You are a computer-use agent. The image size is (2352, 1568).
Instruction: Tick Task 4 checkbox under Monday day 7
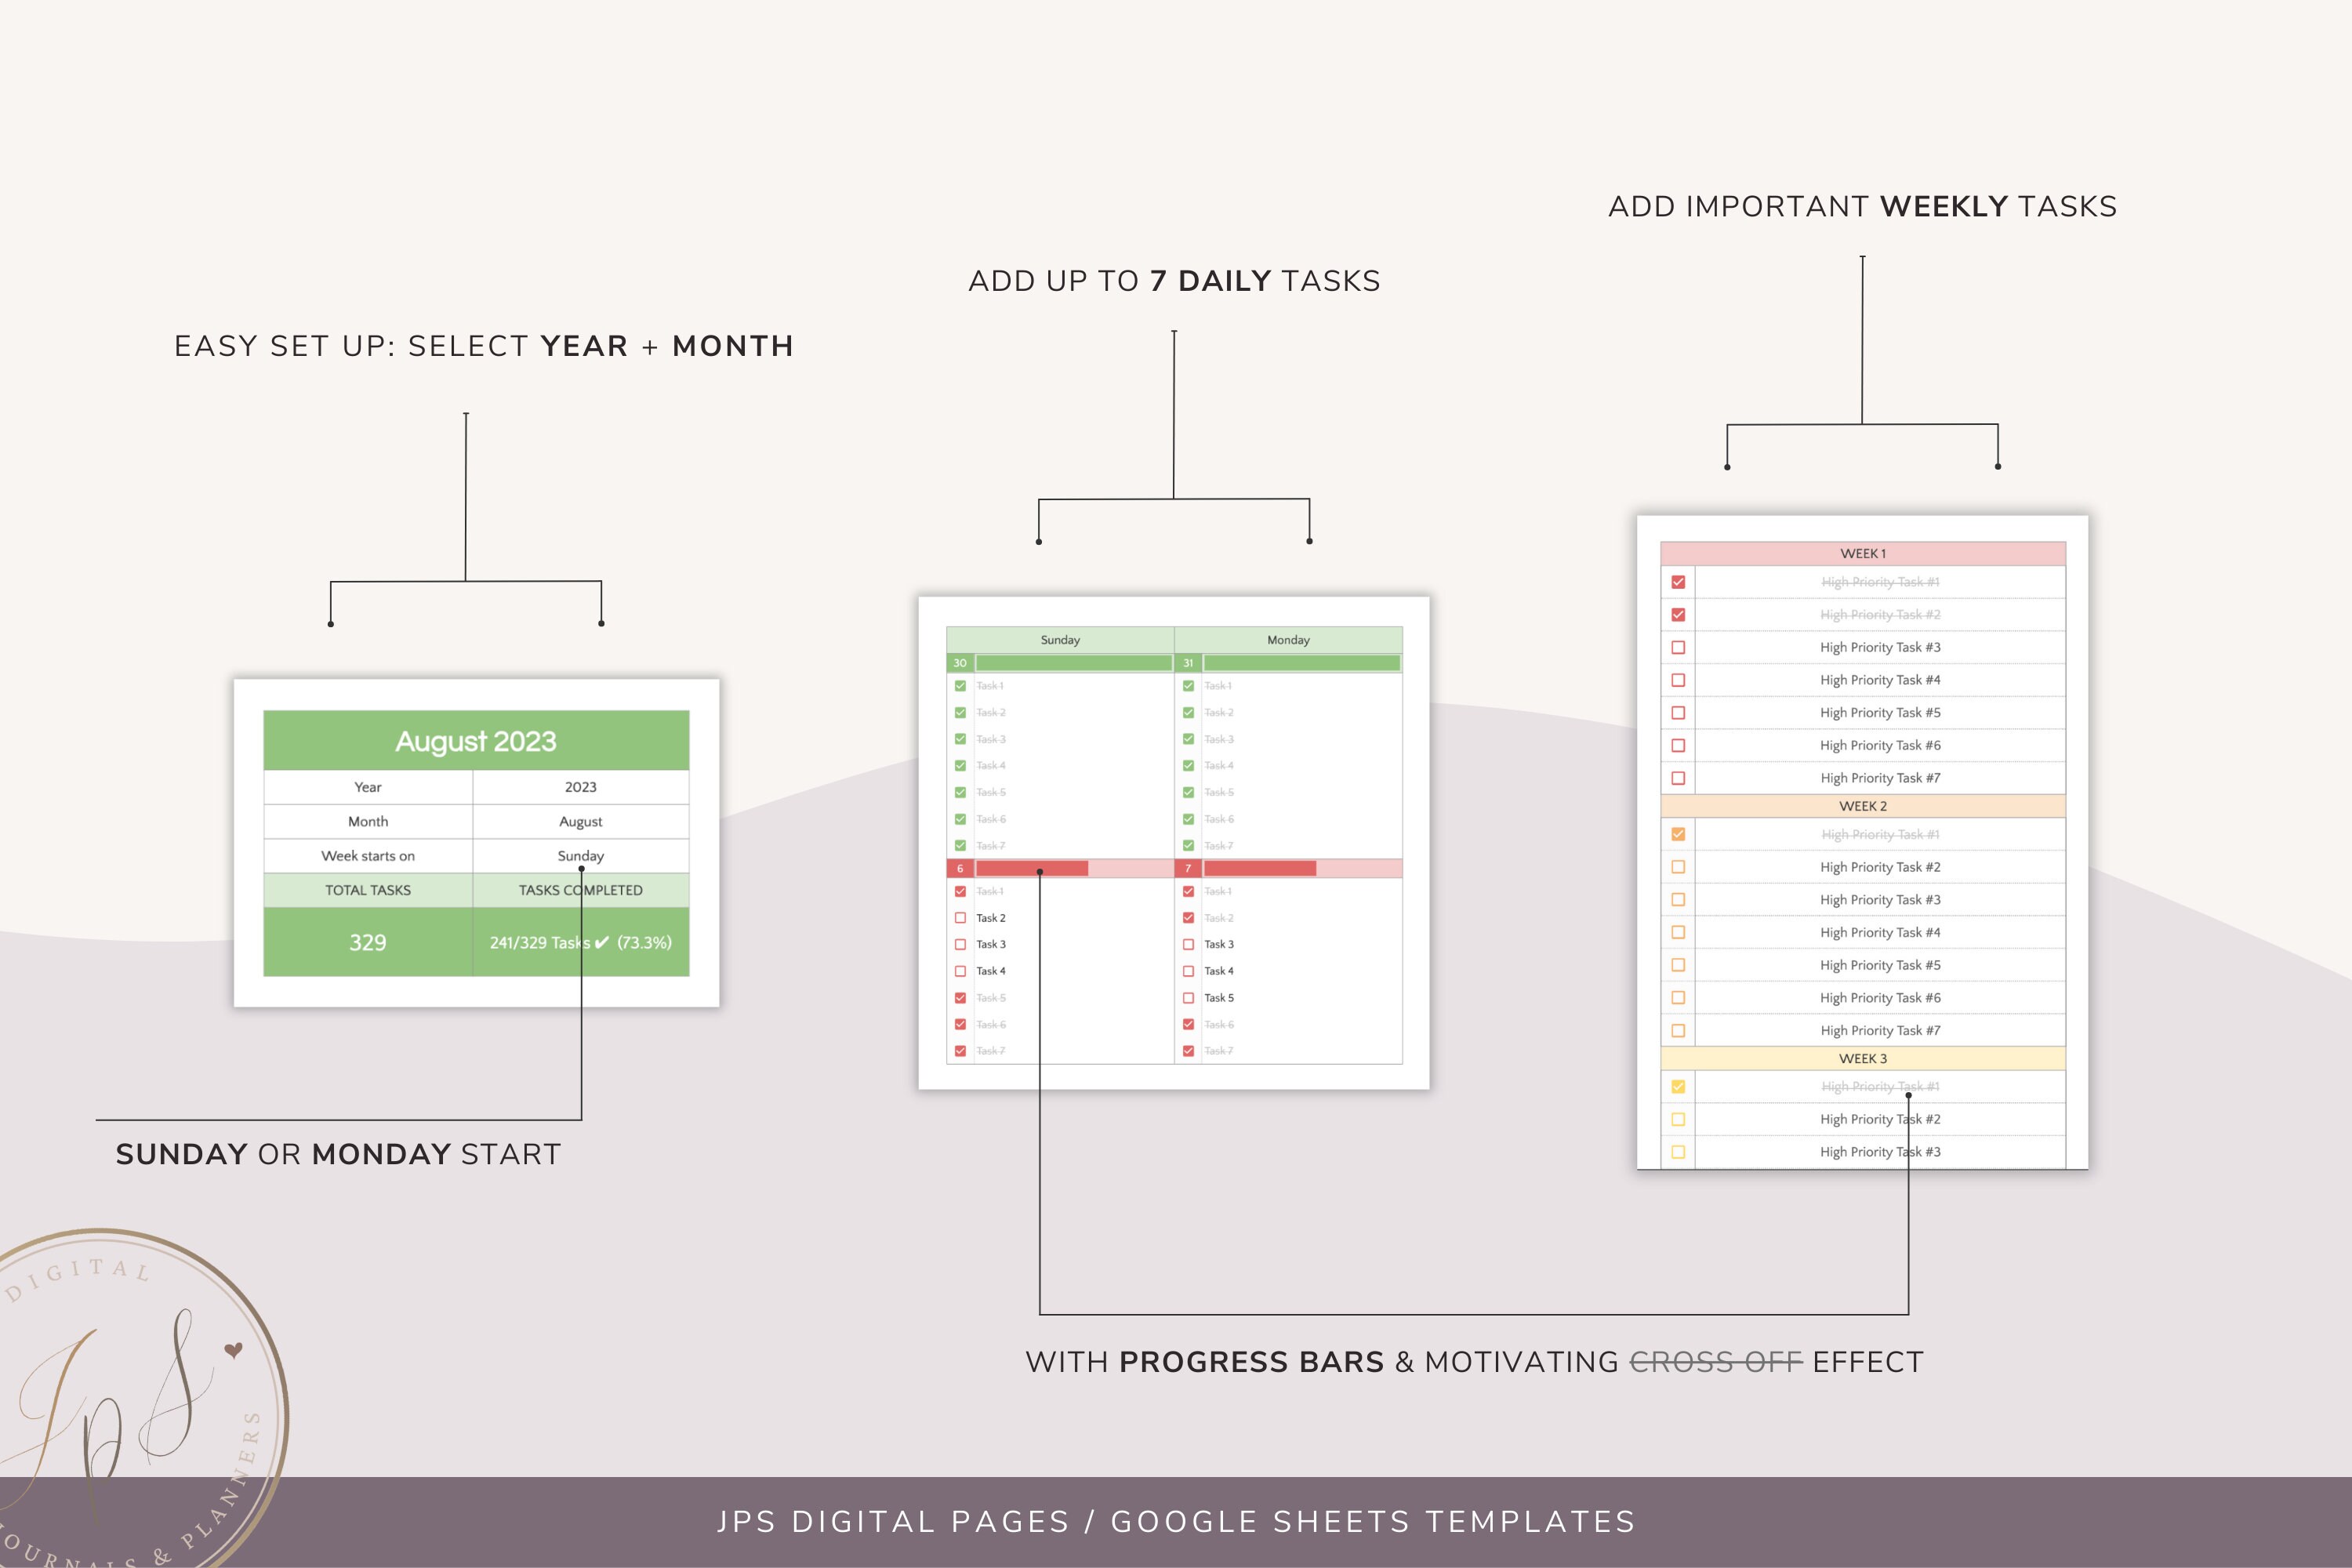click(1188, 971)
